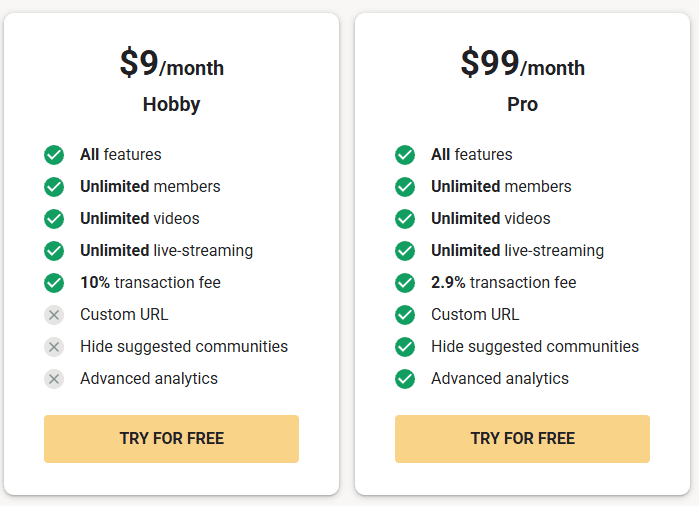Select the $9/month price heading
Image resolution: width=699 pixels, height=506 pixels.
tap(171, 64)
